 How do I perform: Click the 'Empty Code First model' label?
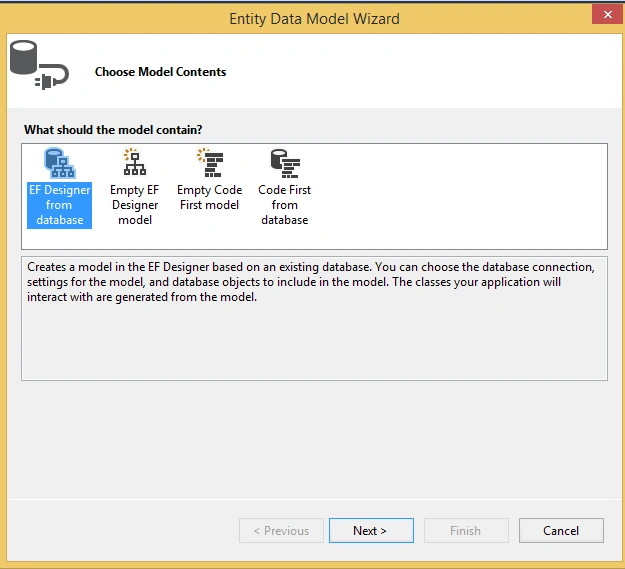[210, 197]
